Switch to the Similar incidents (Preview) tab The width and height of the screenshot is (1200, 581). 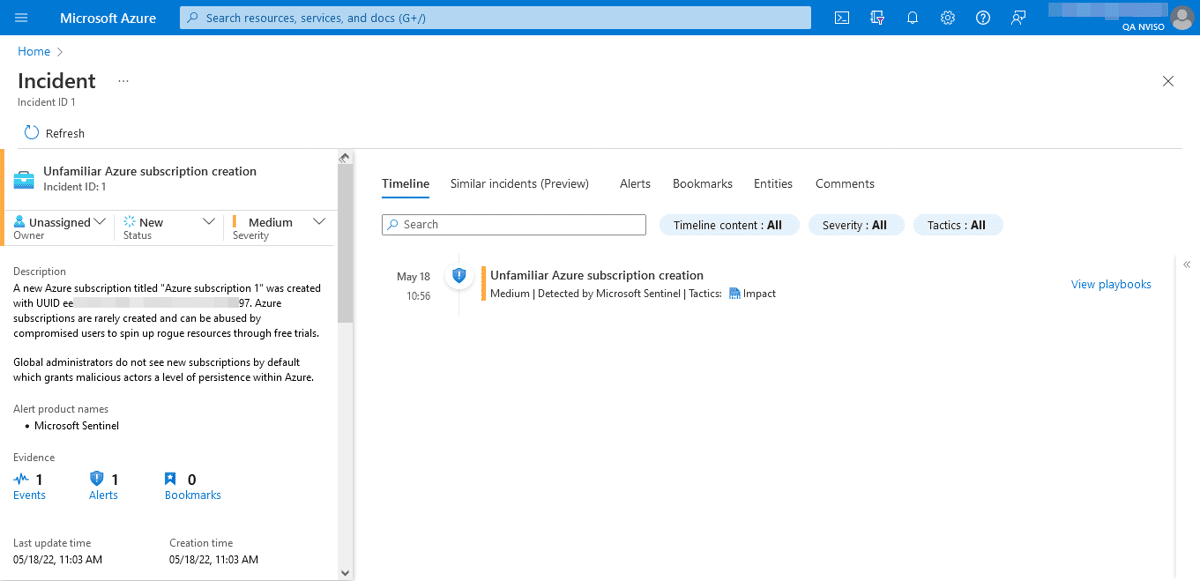tap(519, 184)
